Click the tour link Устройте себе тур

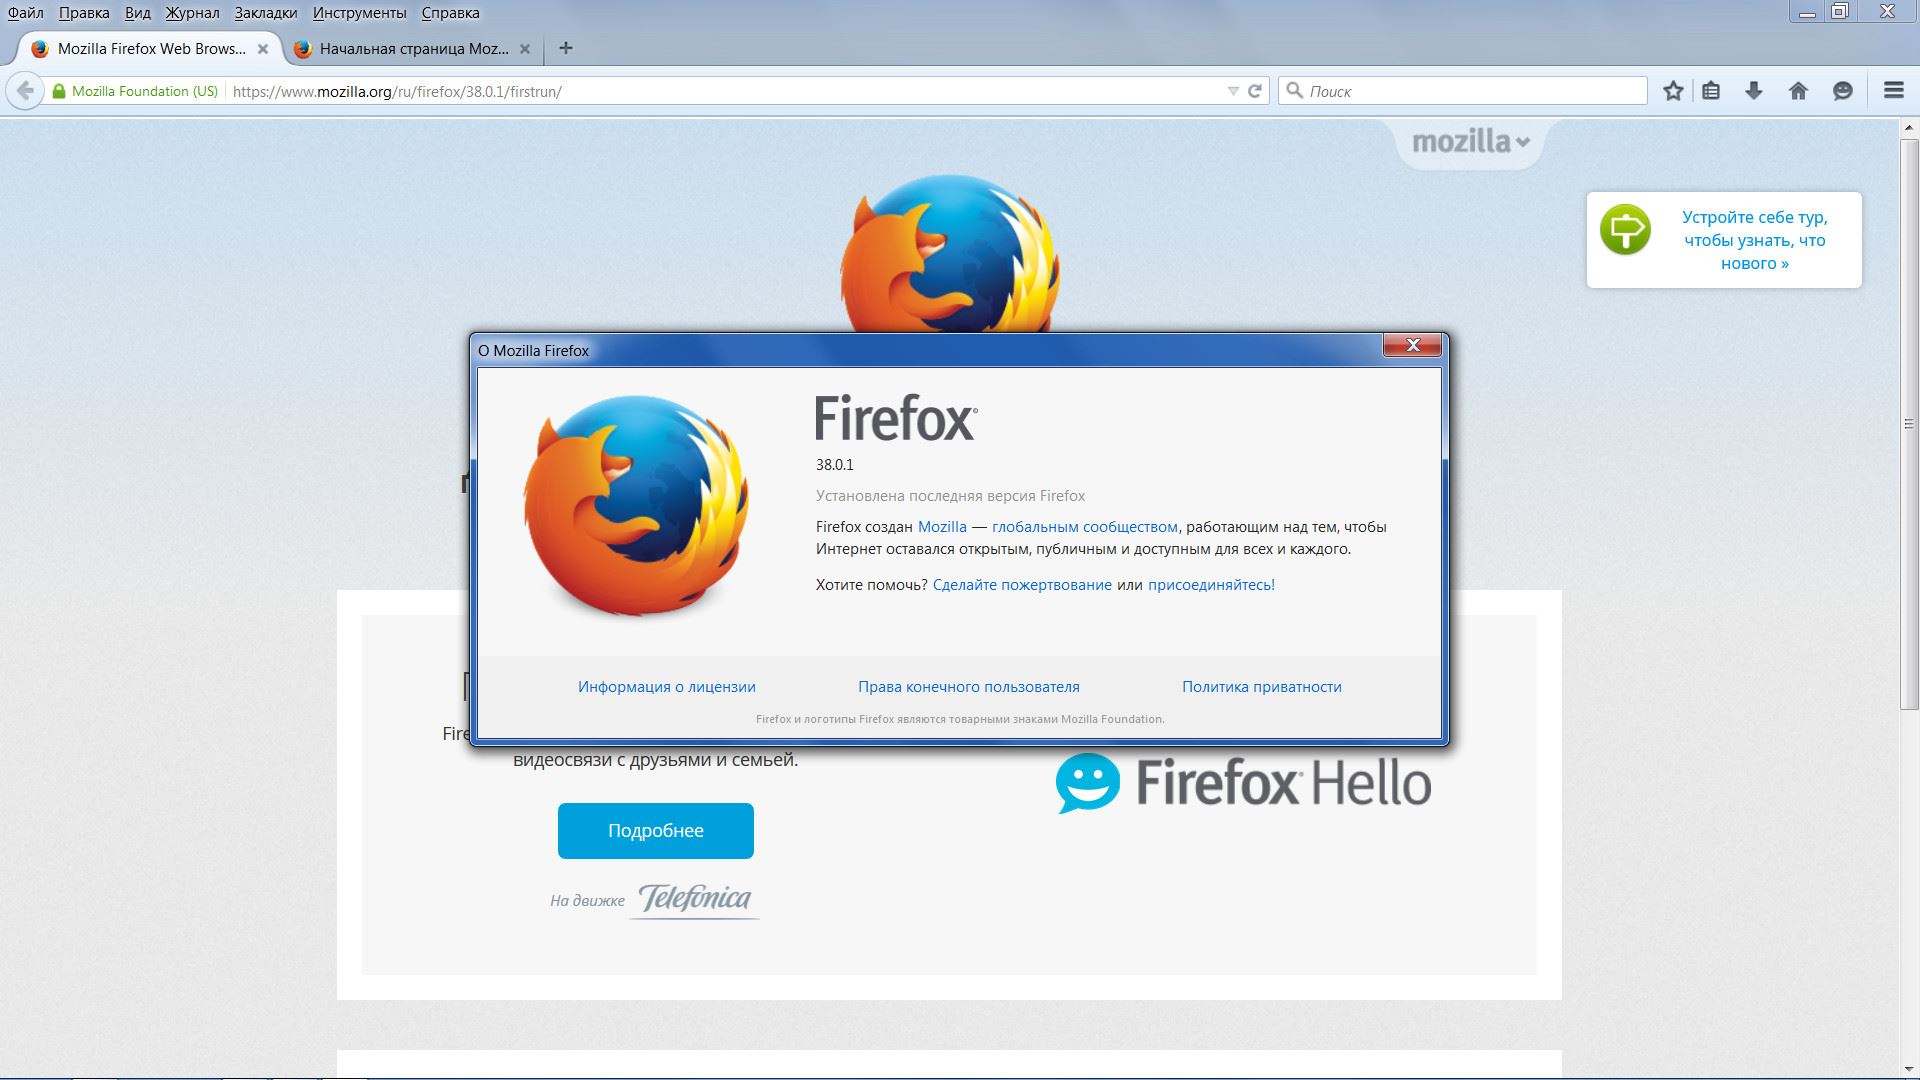1755,240
